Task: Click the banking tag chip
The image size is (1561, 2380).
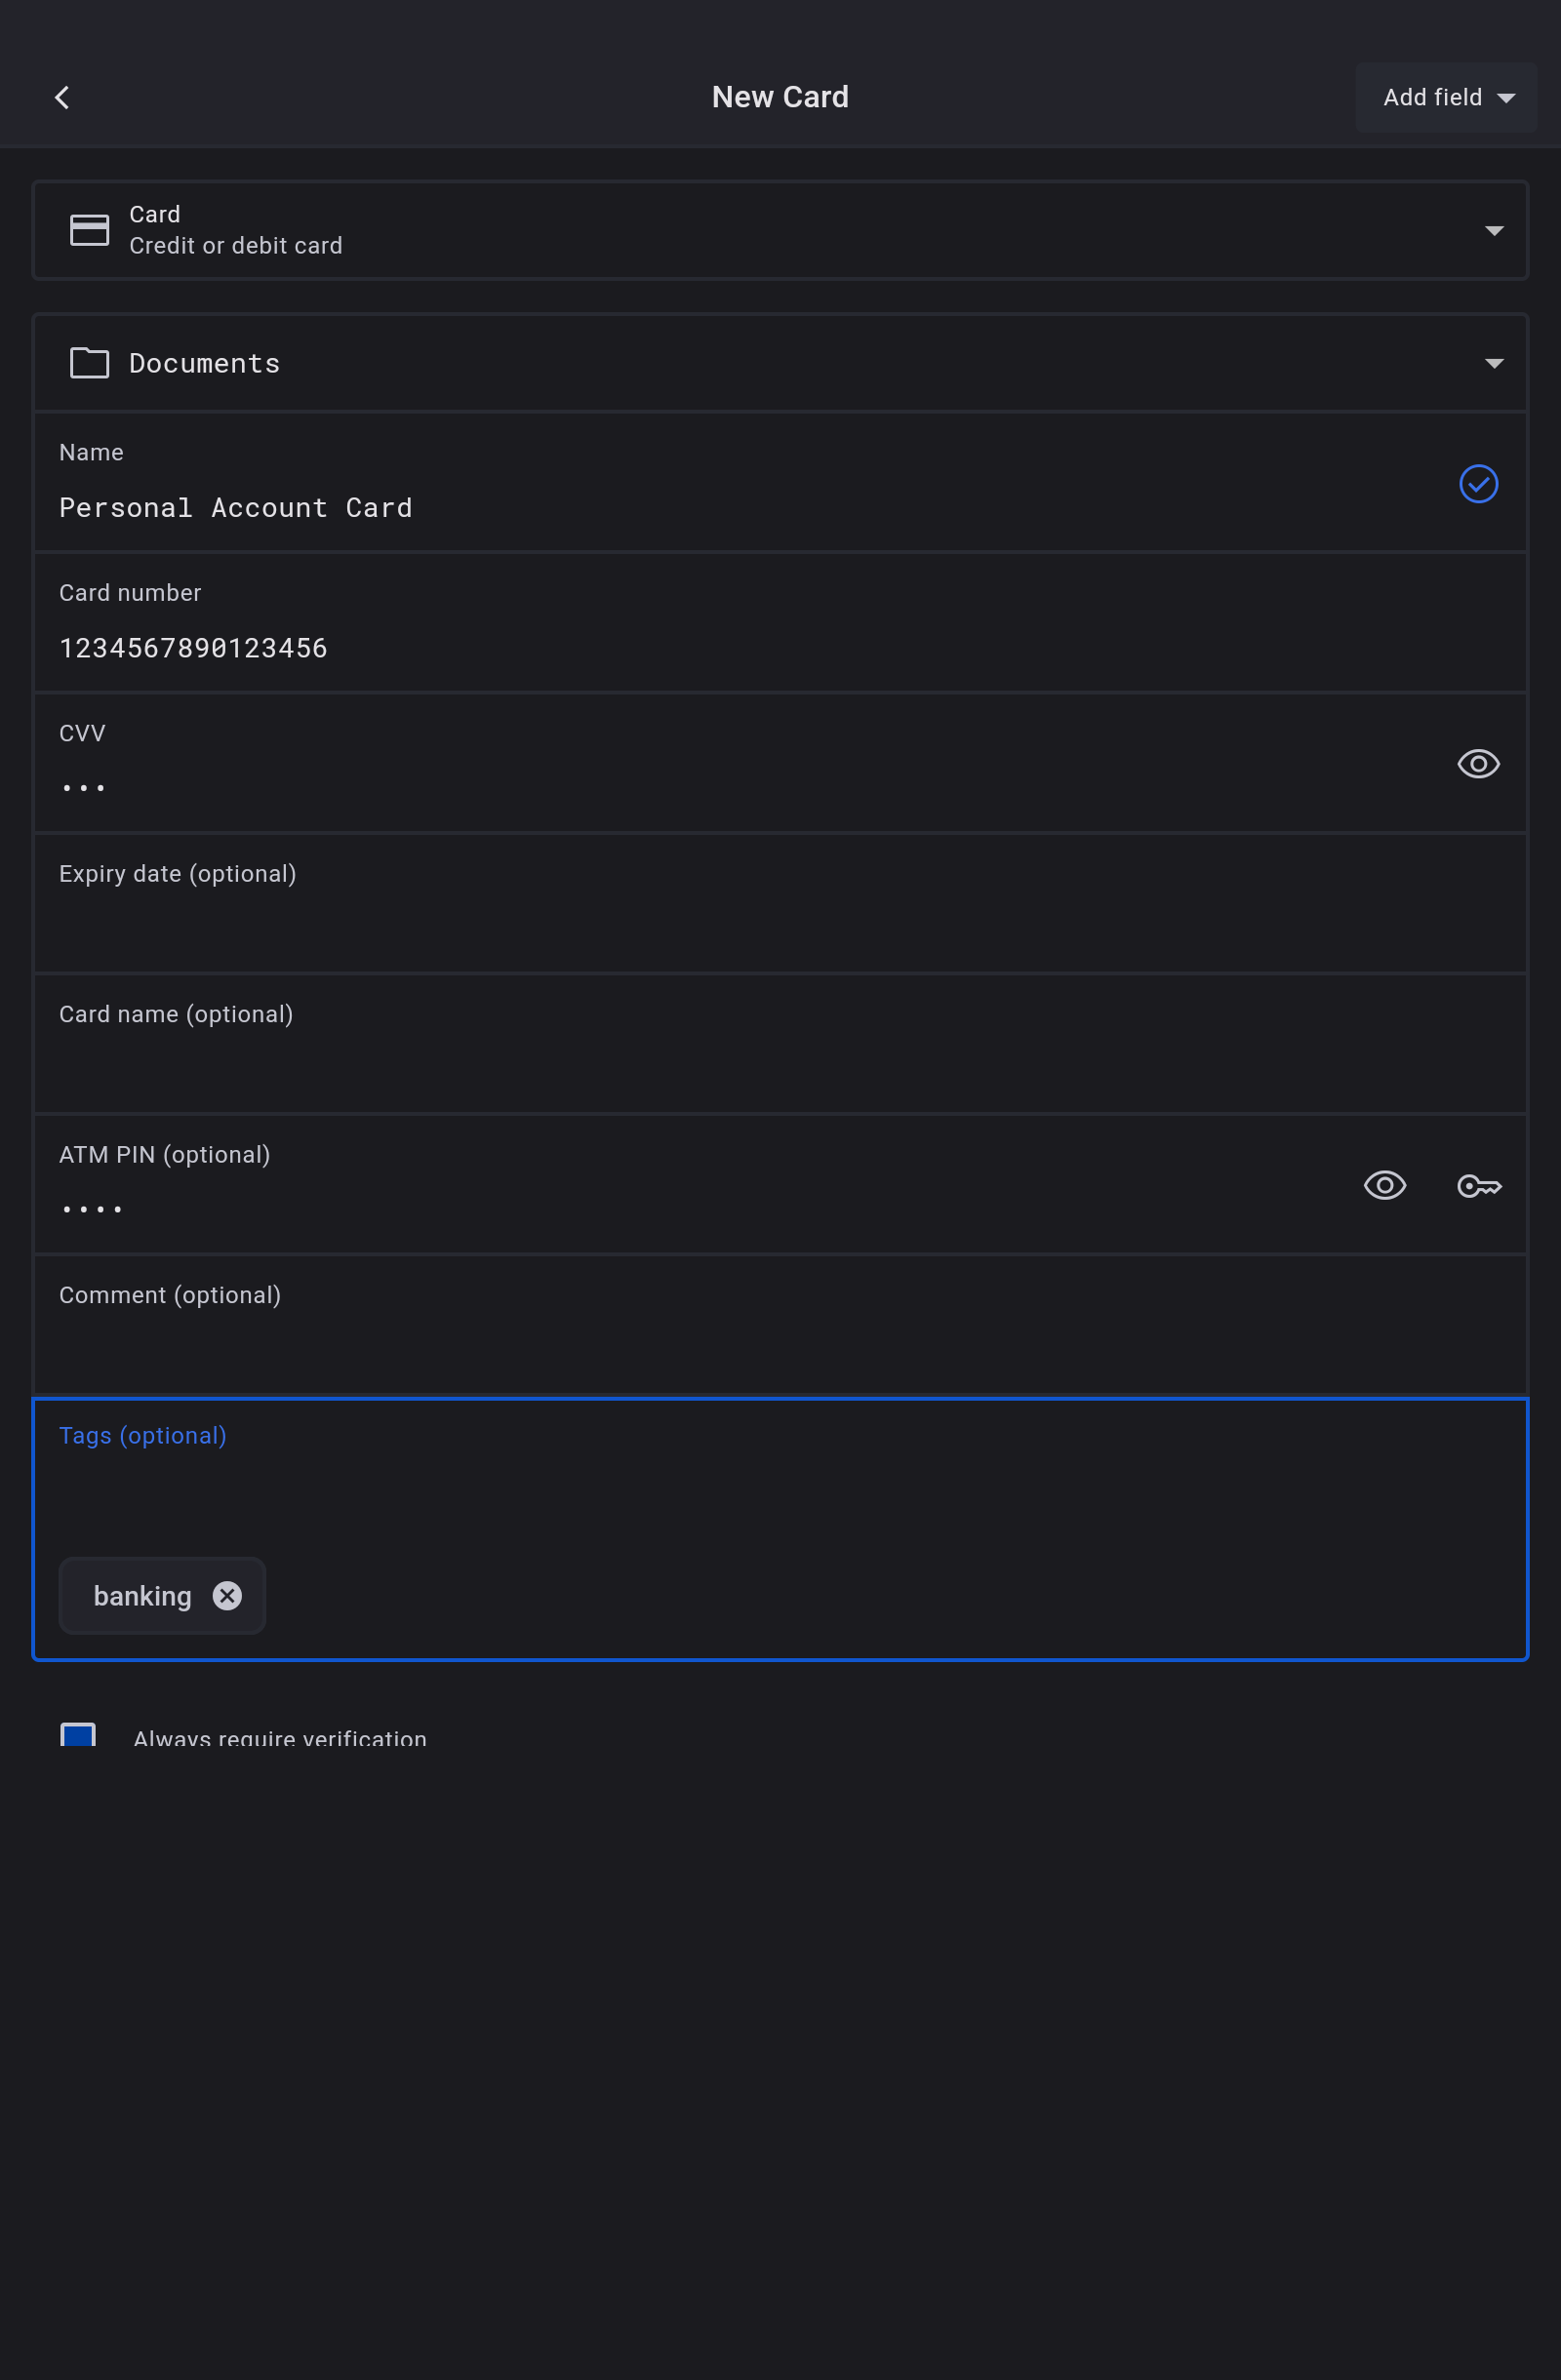Action: pos(142,1596)
